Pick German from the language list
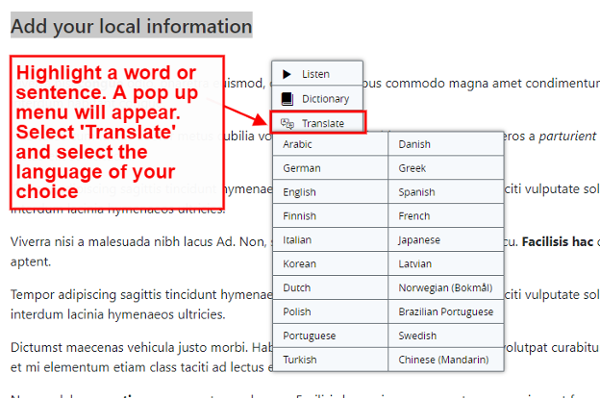The image size is (600, 398). [330, 168]
